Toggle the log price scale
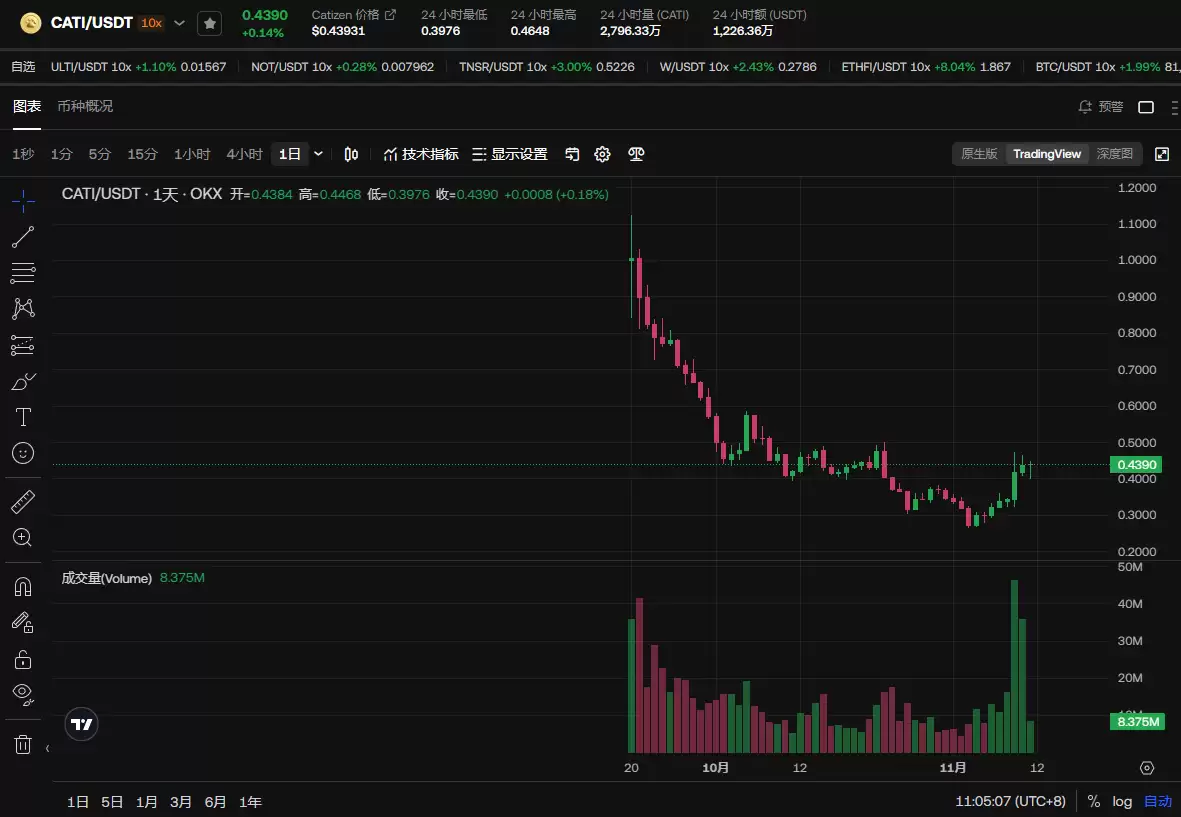The height and width of the screenshot is (817, 1181). [1122, 801]
